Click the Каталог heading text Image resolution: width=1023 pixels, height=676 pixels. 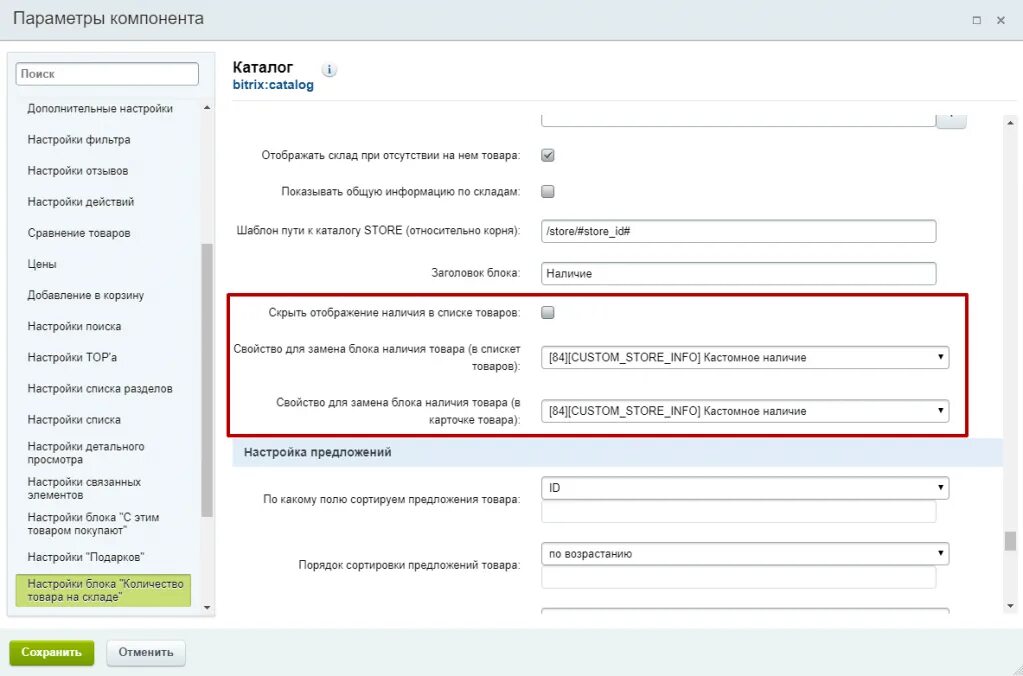pos(263,67)
